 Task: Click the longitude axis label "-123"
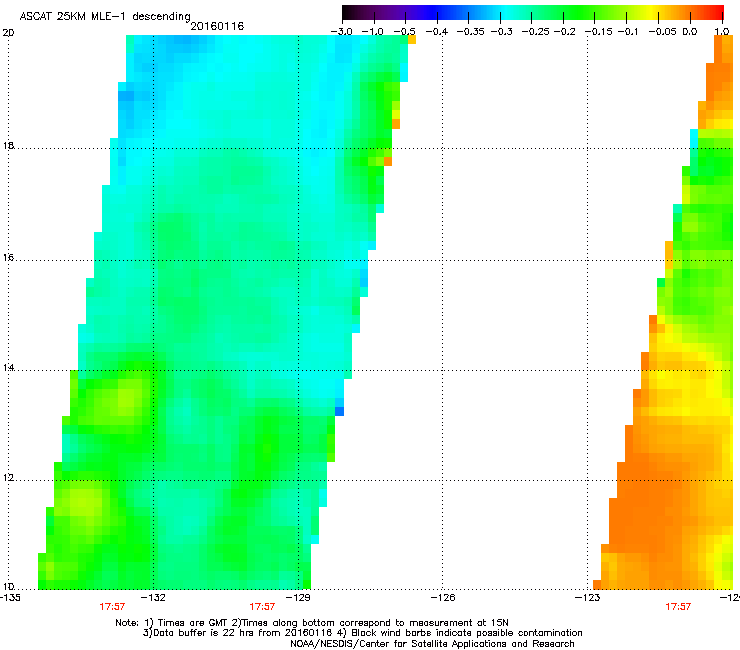[588, 598]
